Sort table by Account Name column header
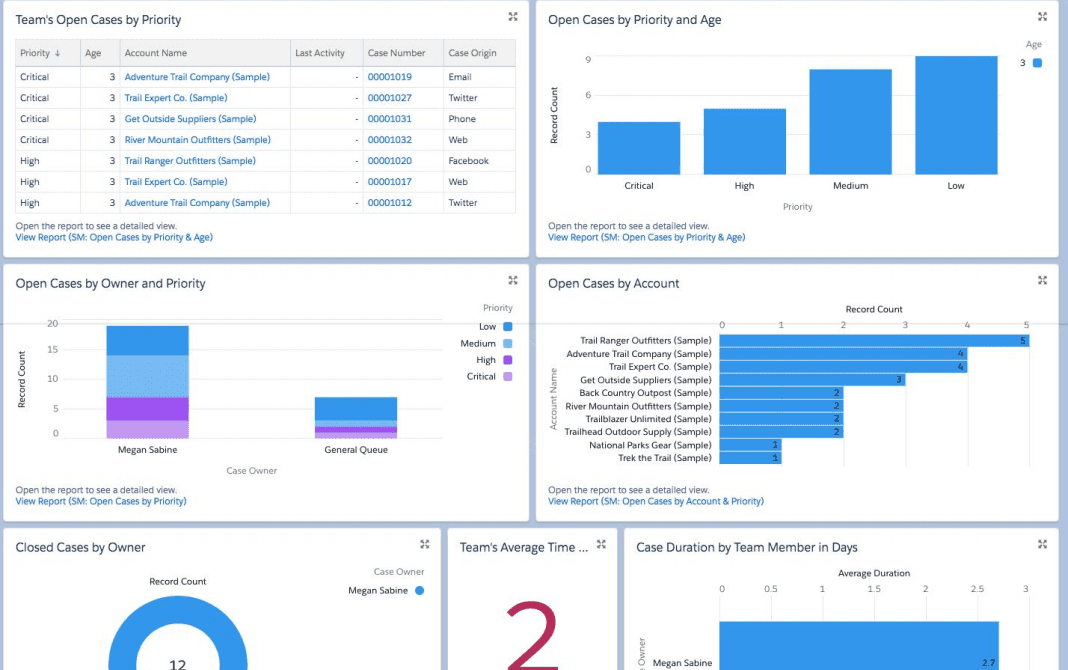This screenshot has width=1068, height=670. point(155,53)
